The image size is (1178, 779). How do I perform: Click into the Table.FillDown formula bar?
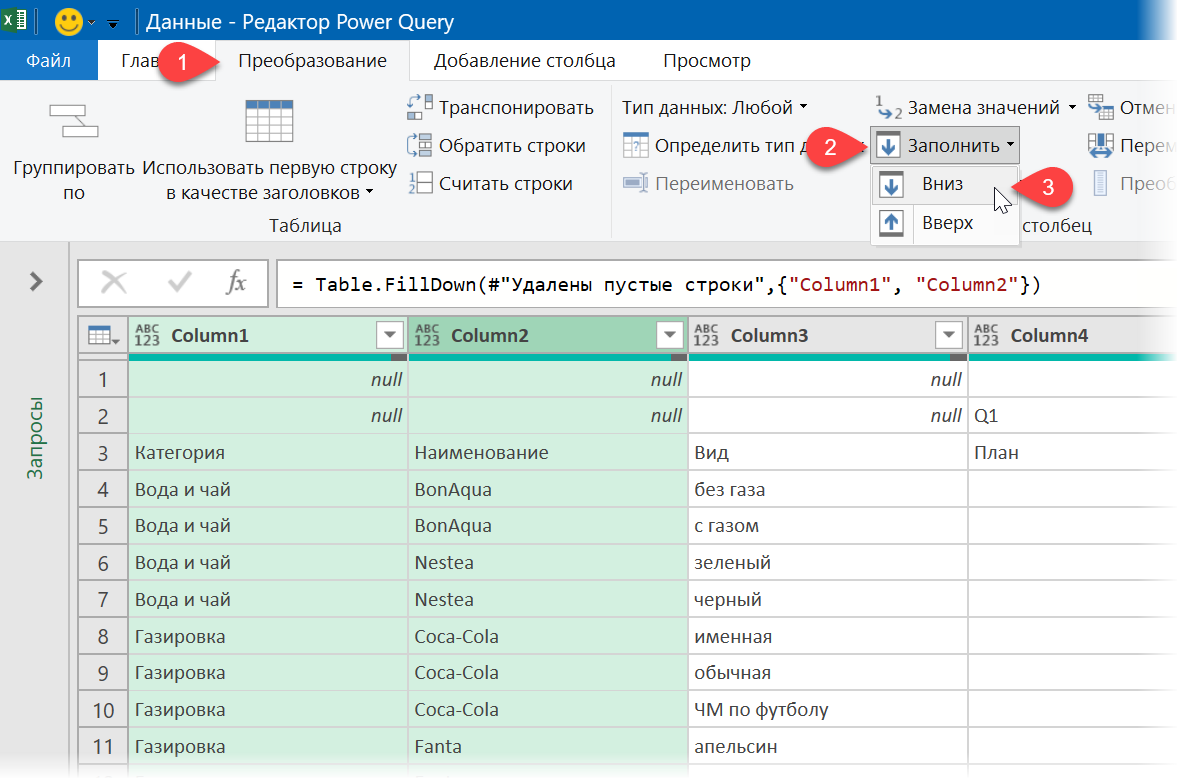pos(726,284)
